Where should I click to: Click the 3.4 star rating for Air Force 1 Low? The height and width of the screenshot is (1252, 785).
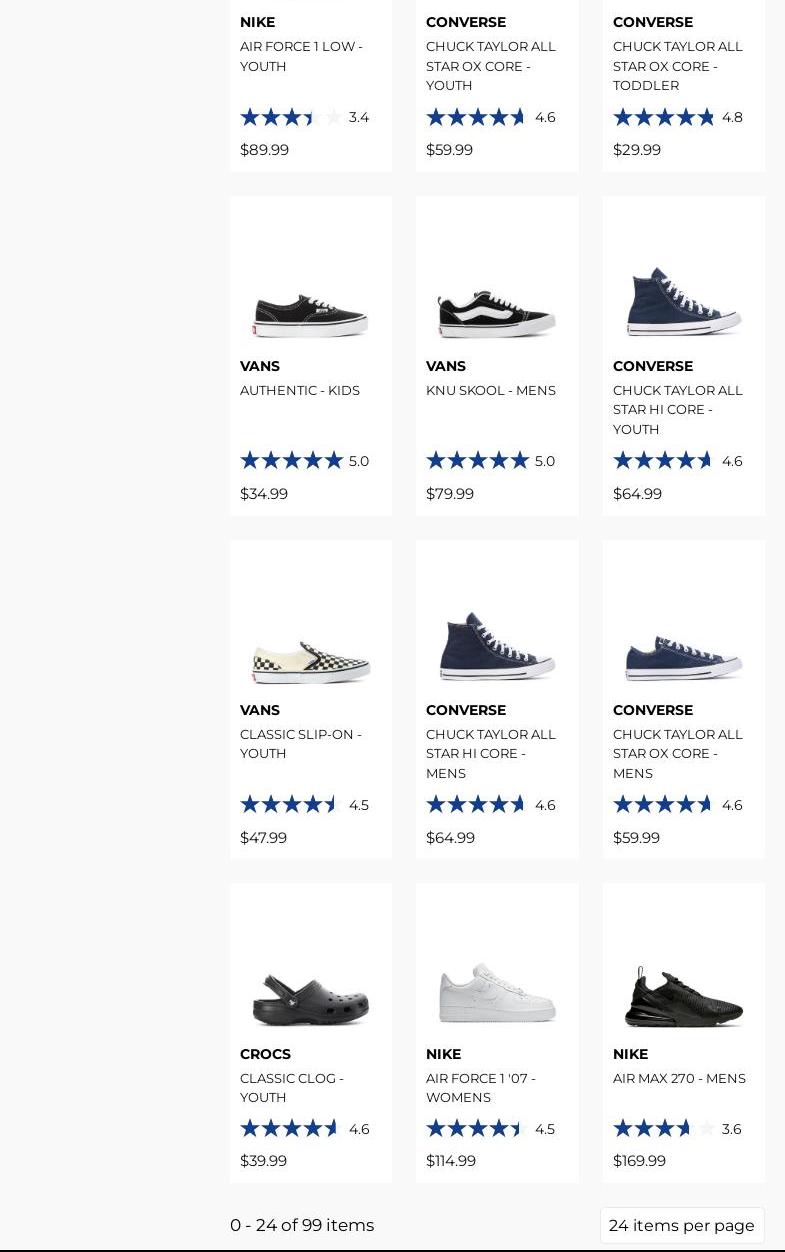coord(304,117)
